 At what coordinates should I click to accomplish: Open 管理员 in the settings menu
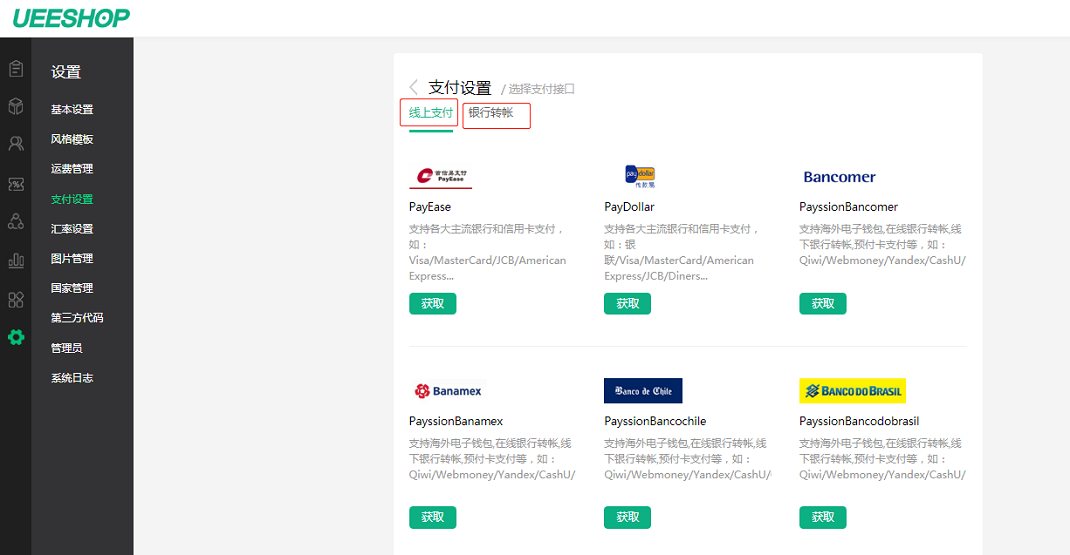coord(66,348)
